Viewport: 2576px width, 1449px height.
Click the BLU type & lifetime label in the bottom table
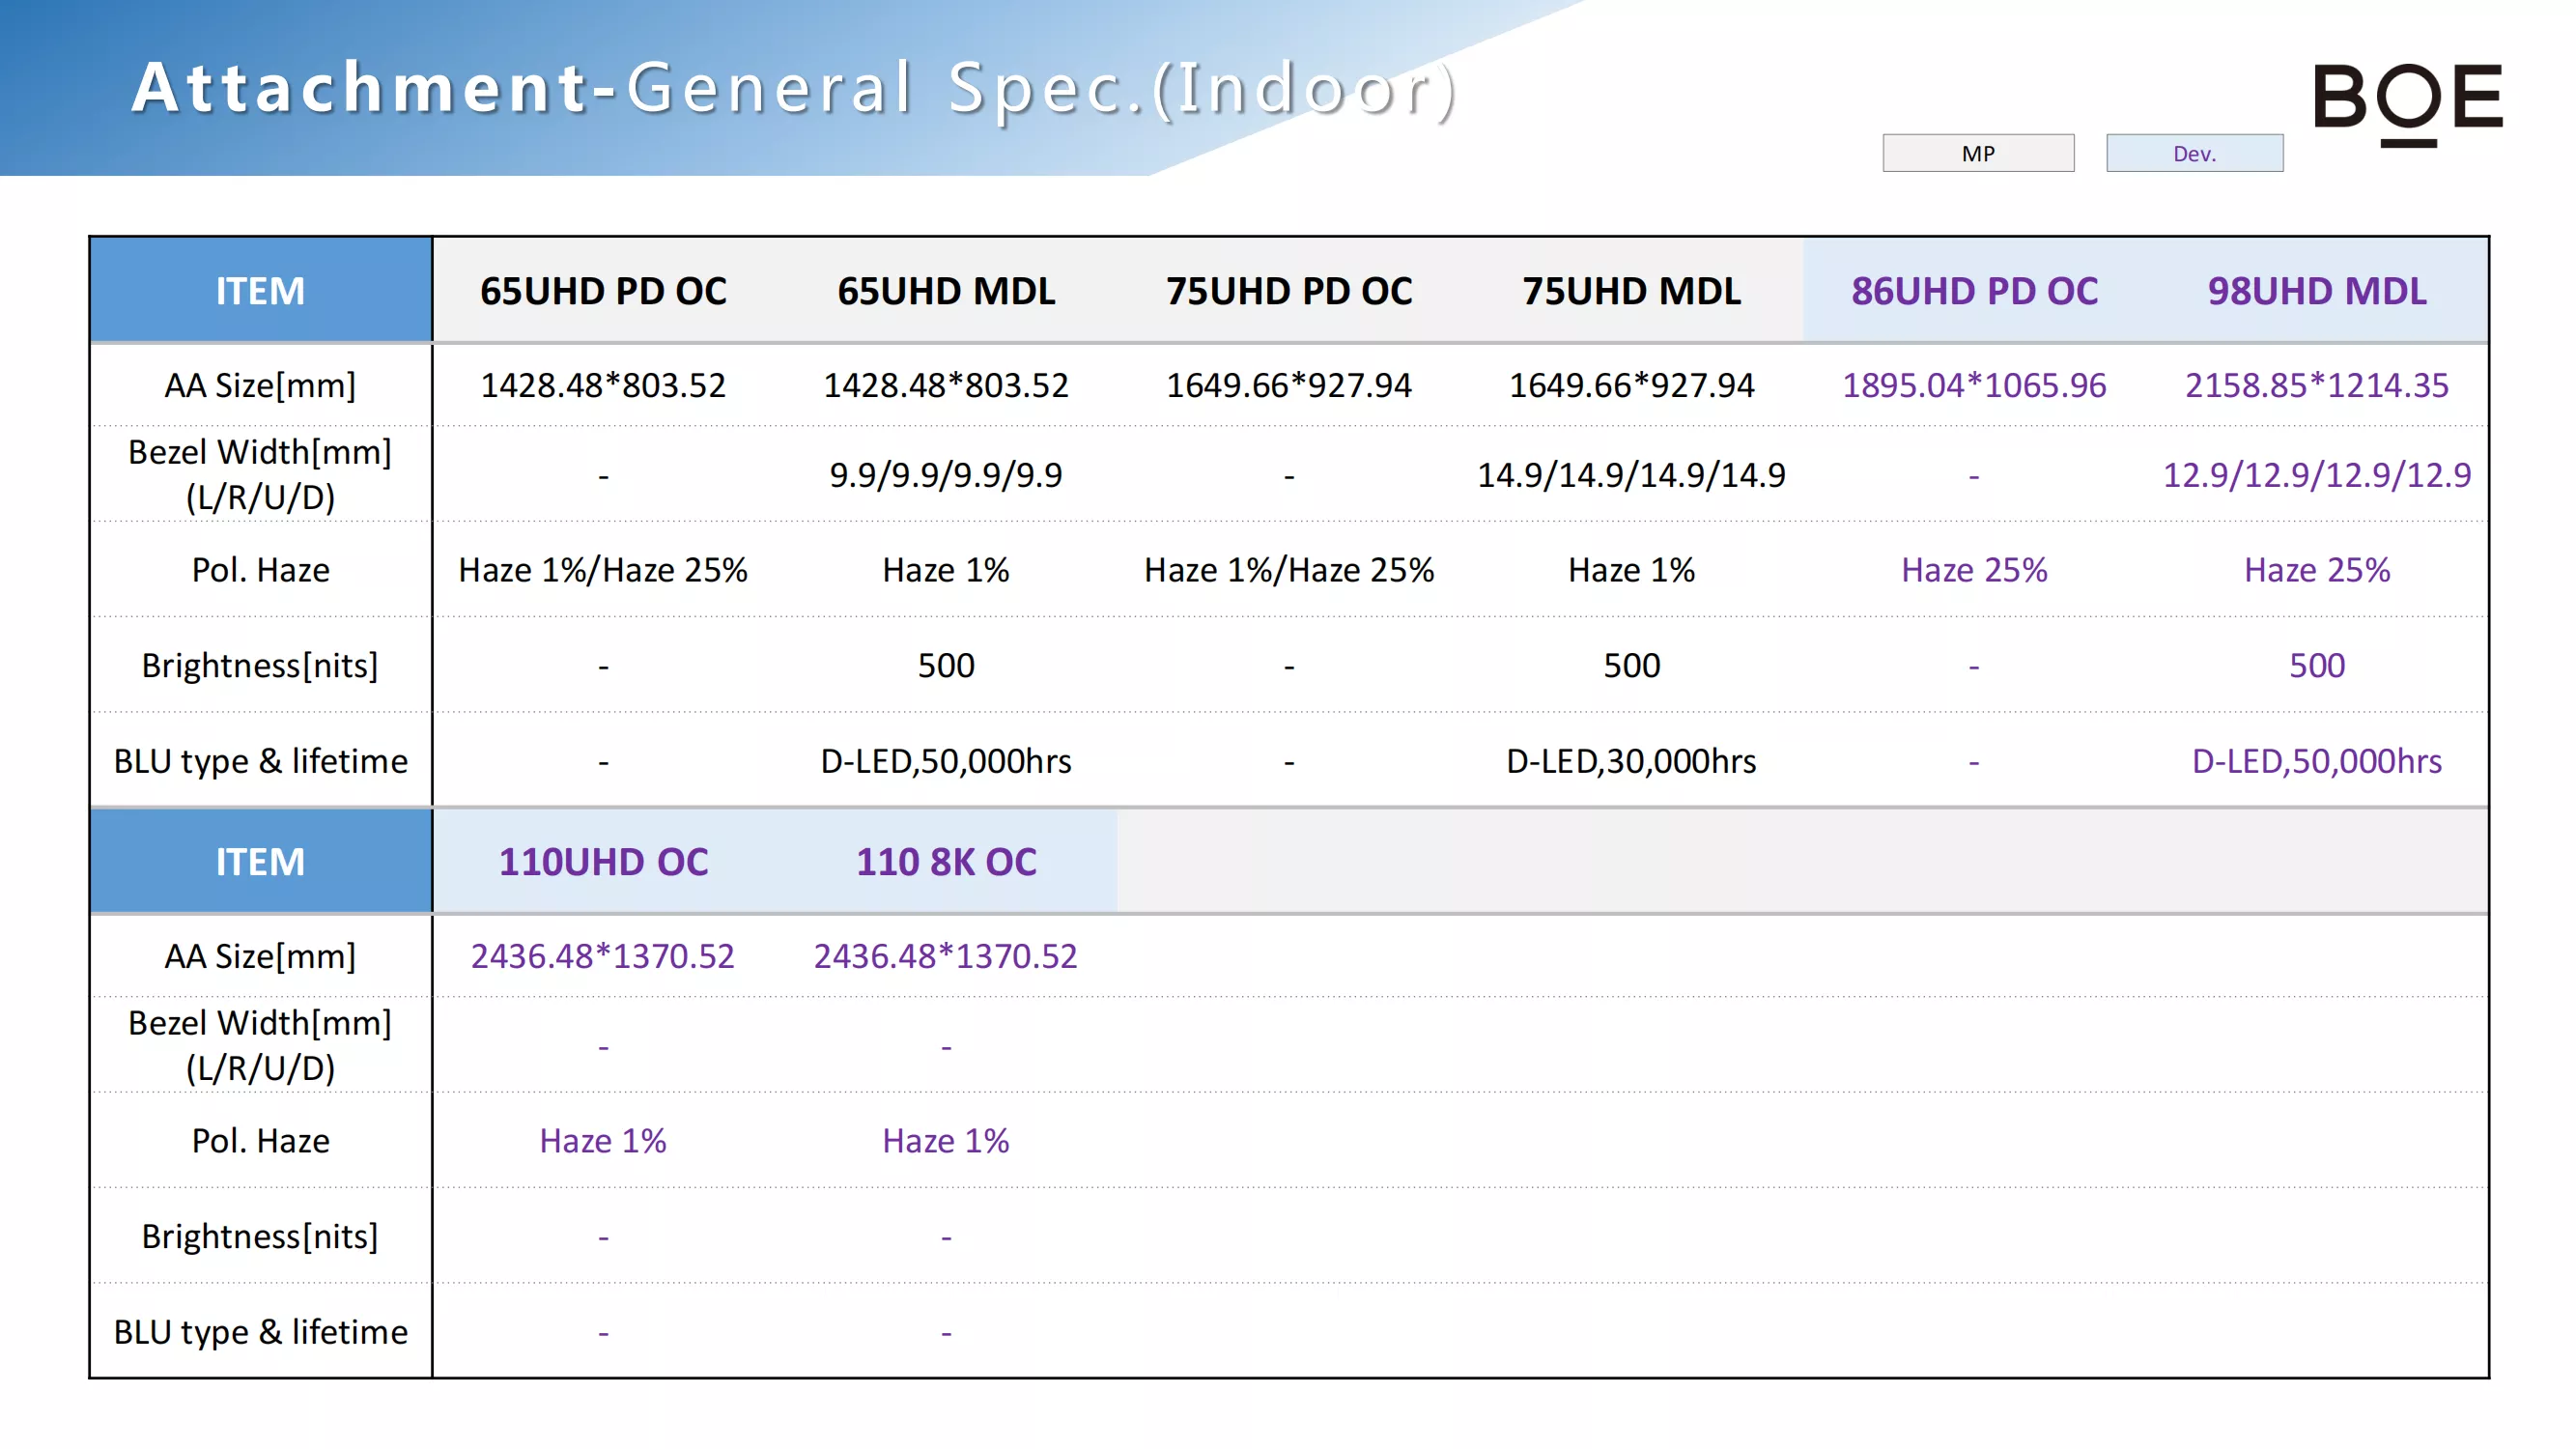pos(260,1332)
